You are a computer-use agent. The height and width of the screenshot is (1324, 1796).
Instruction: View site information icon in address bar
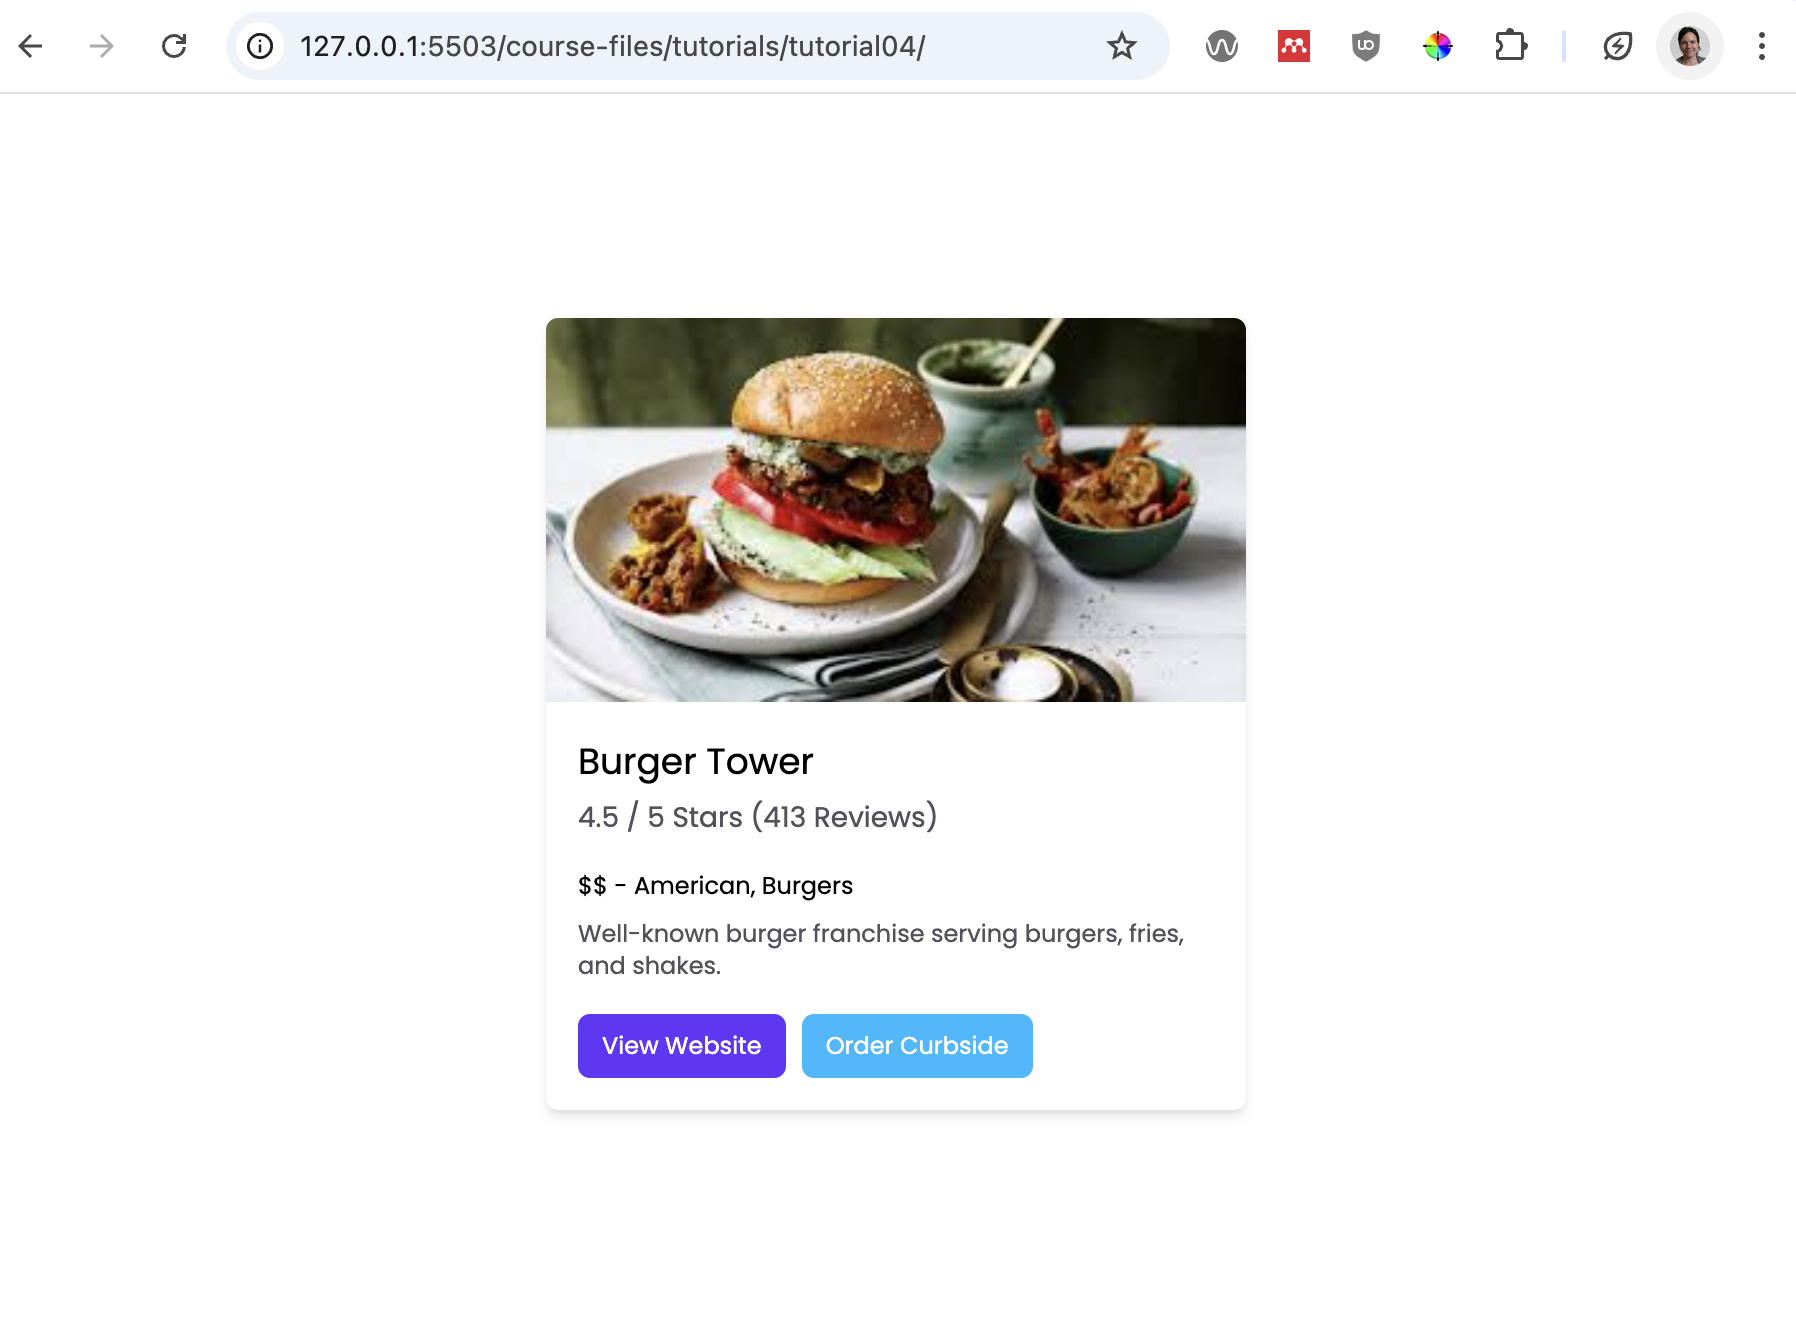pos(260,46)
